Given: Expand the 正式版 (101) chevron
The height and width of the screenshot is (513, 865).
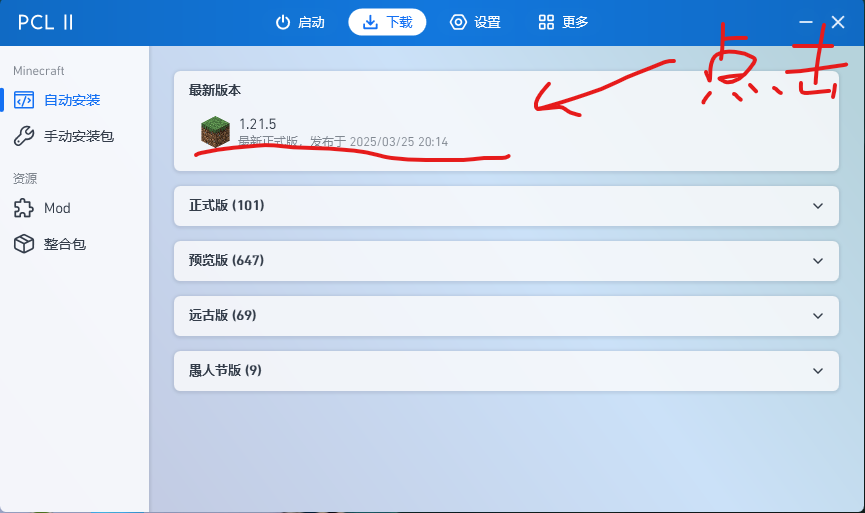Looking at the screenshot, I should coord(818,206).
